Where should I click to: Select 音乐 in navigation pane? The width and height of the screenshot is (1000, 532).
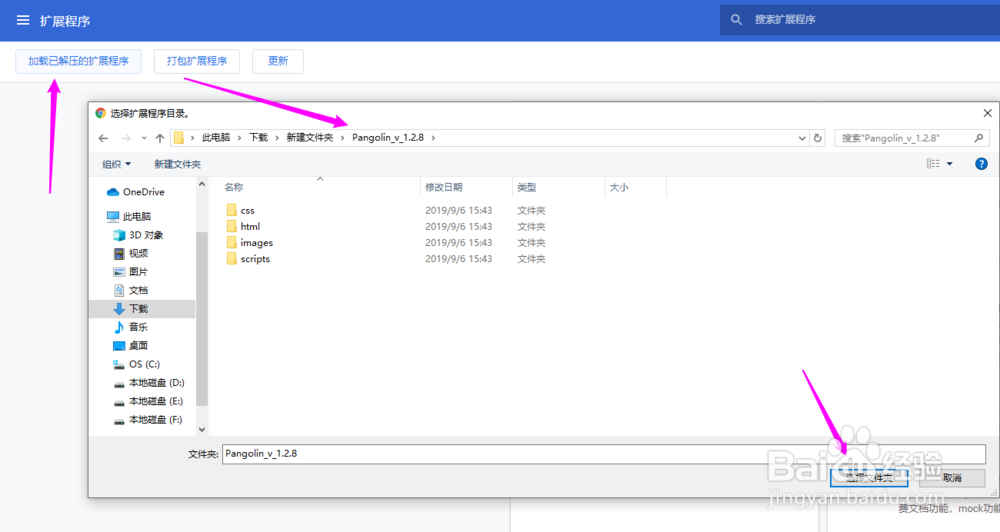131,327
